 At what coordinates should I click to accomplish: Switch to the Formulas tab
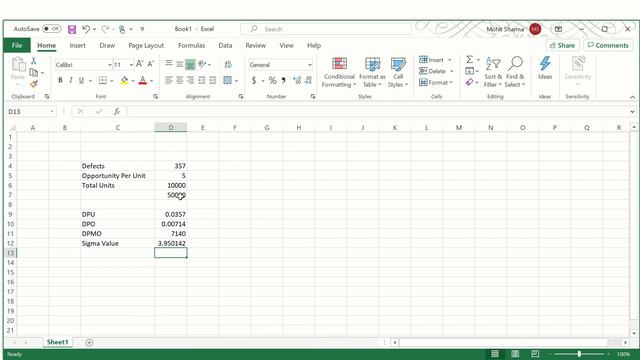[x=191, y=45]
